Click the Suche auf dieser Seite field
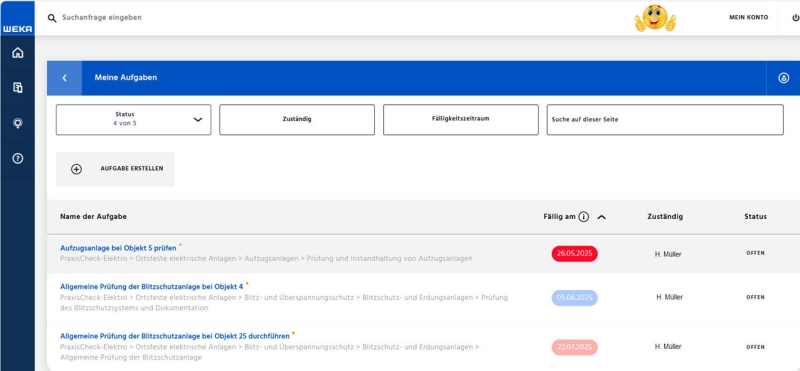This screenshot has width=800, height=371. (x=665, y=119)
